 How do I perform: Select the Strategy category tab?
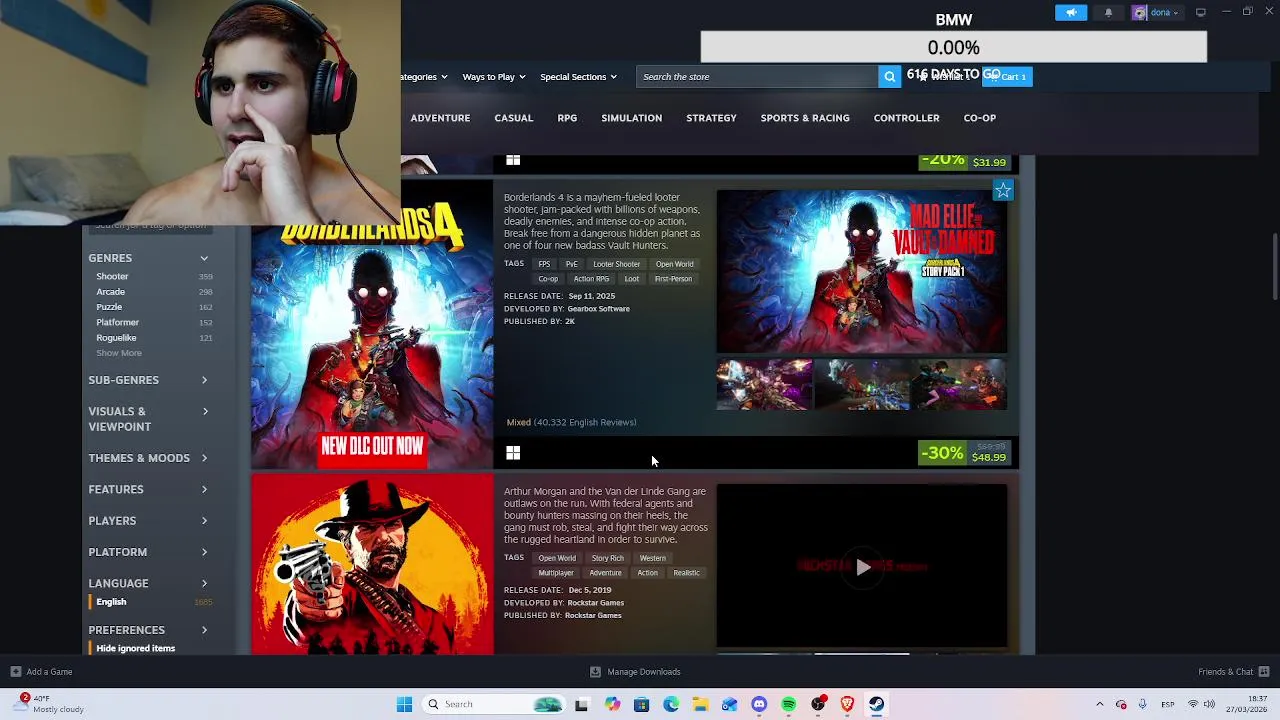pos(711,118)
